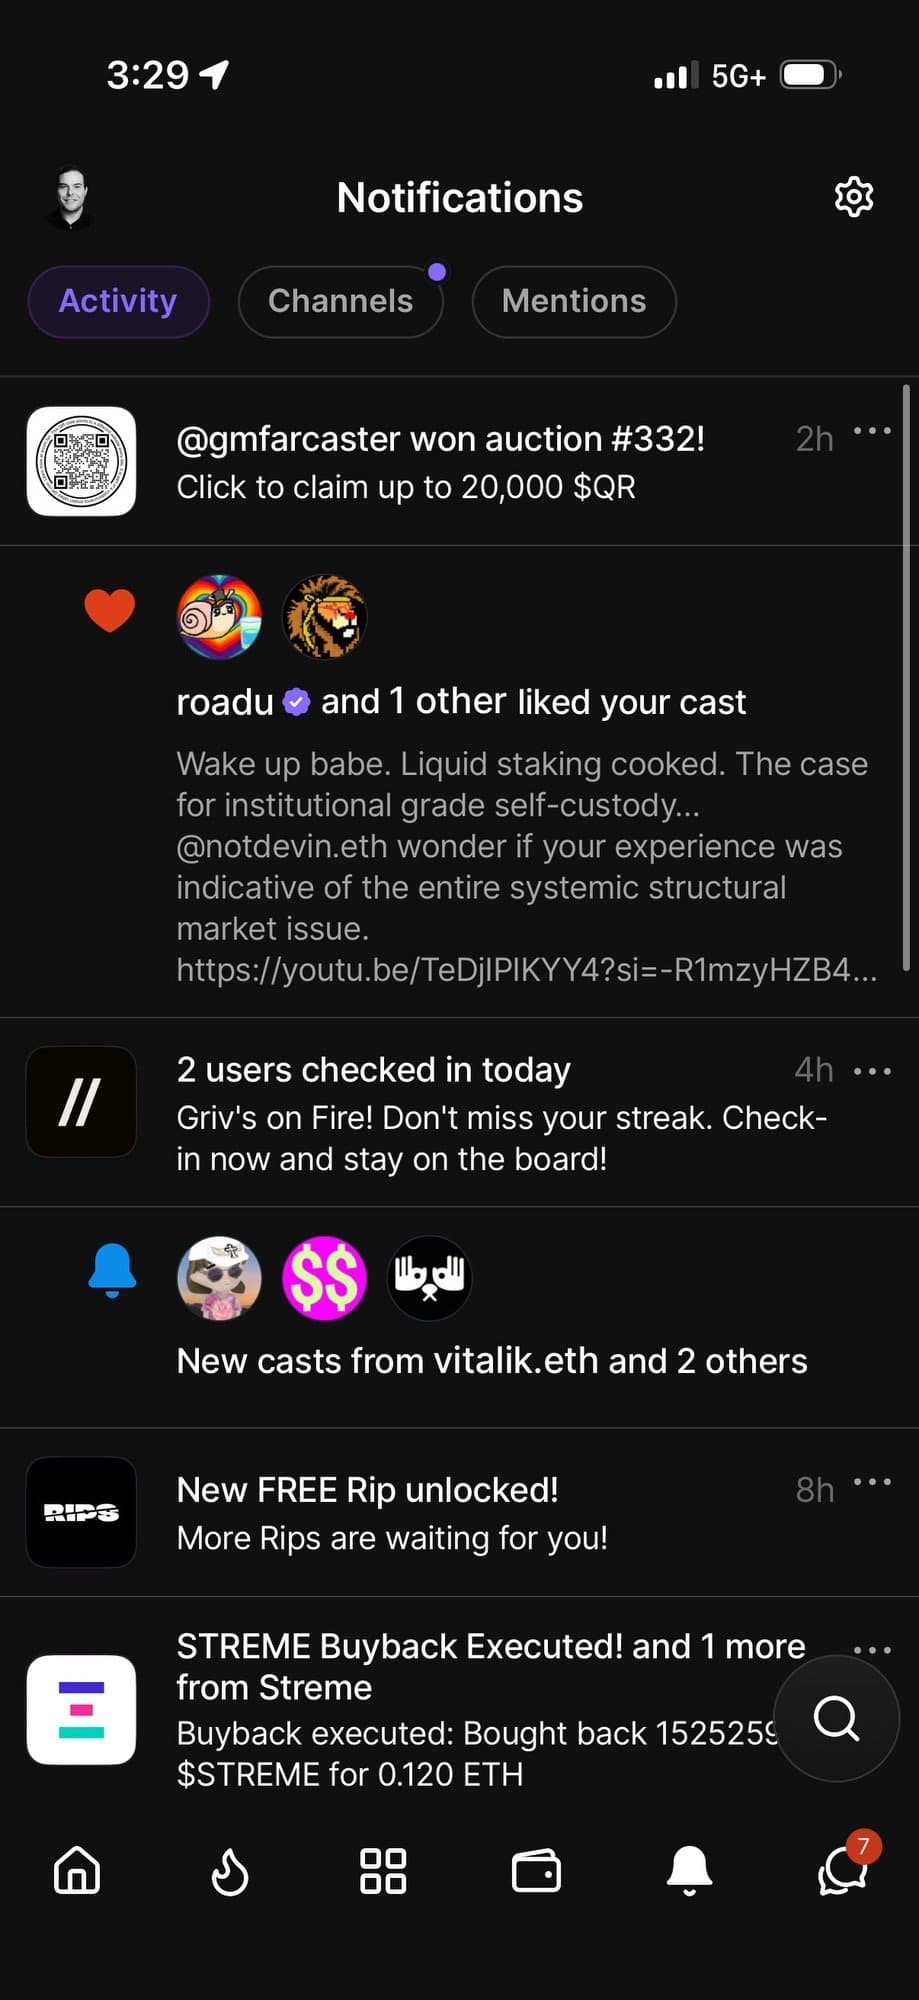The width and height of the screenshot is (919, 2000).
Task: Open the home feed icon
Action: 77,1873
